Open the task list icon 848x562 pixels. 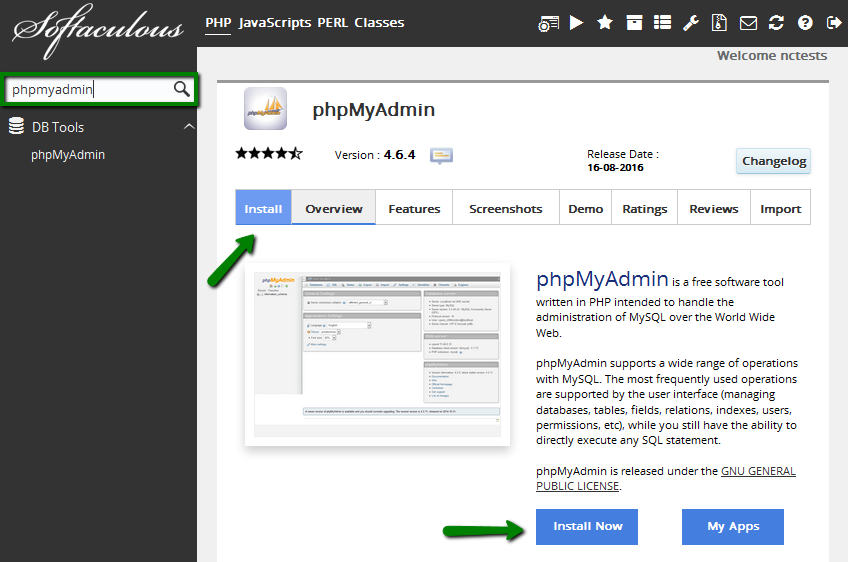pyautogui.click(x=662, y=23)
